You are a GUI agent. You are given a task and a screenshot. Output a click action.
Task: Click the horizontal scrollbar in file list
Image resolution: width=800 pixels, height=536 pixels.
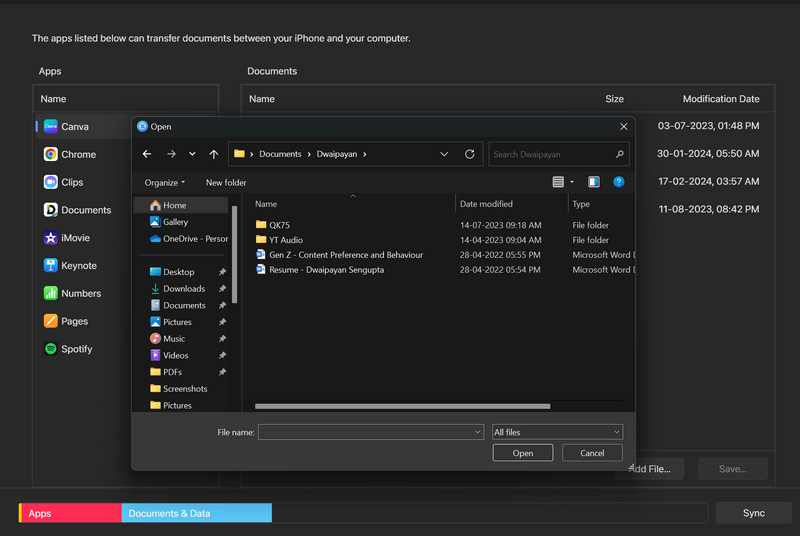pyautogui.click(x=402, y=406)
